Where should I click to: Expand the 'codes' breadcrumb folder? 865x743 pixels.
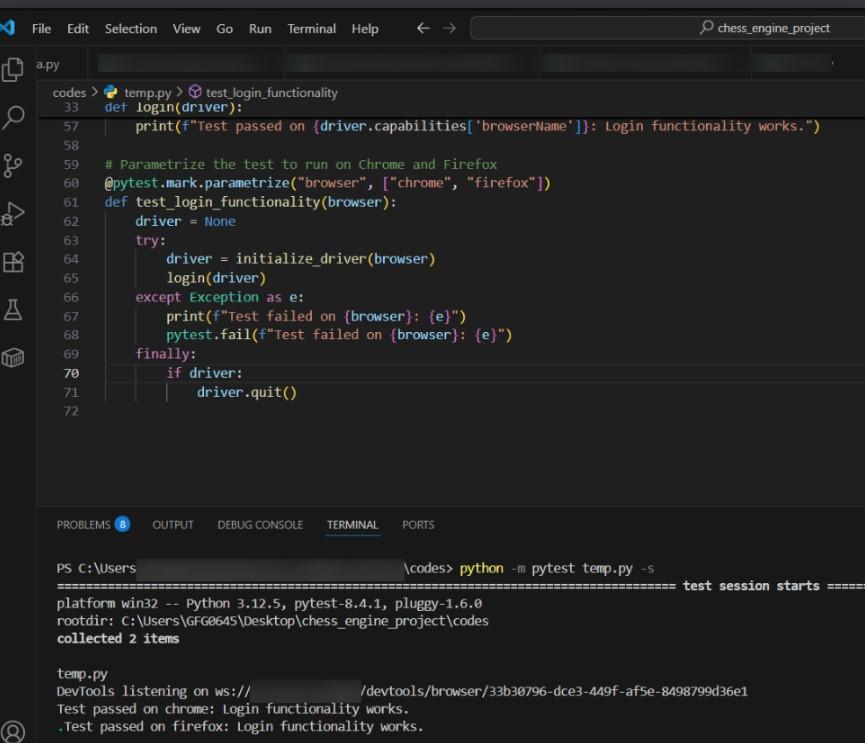(69, 92)
